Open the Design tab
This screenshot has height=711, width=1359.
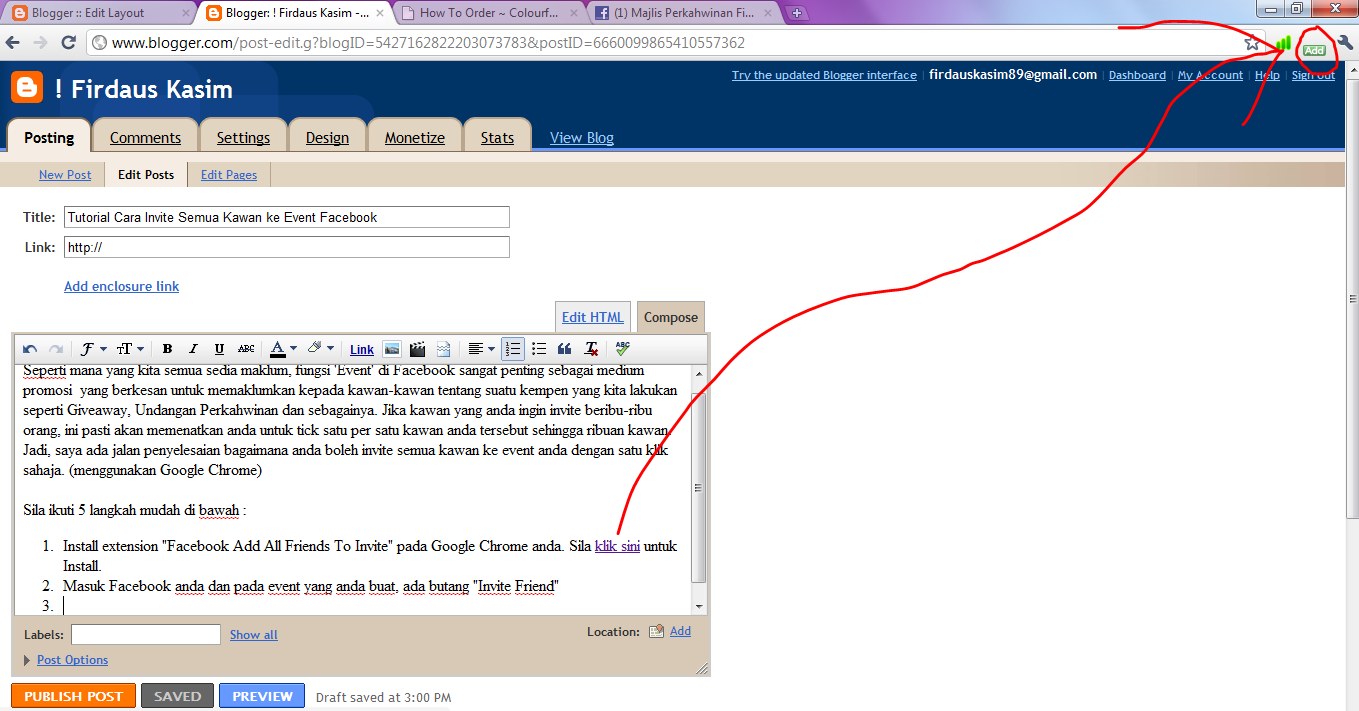click(327, 137)
